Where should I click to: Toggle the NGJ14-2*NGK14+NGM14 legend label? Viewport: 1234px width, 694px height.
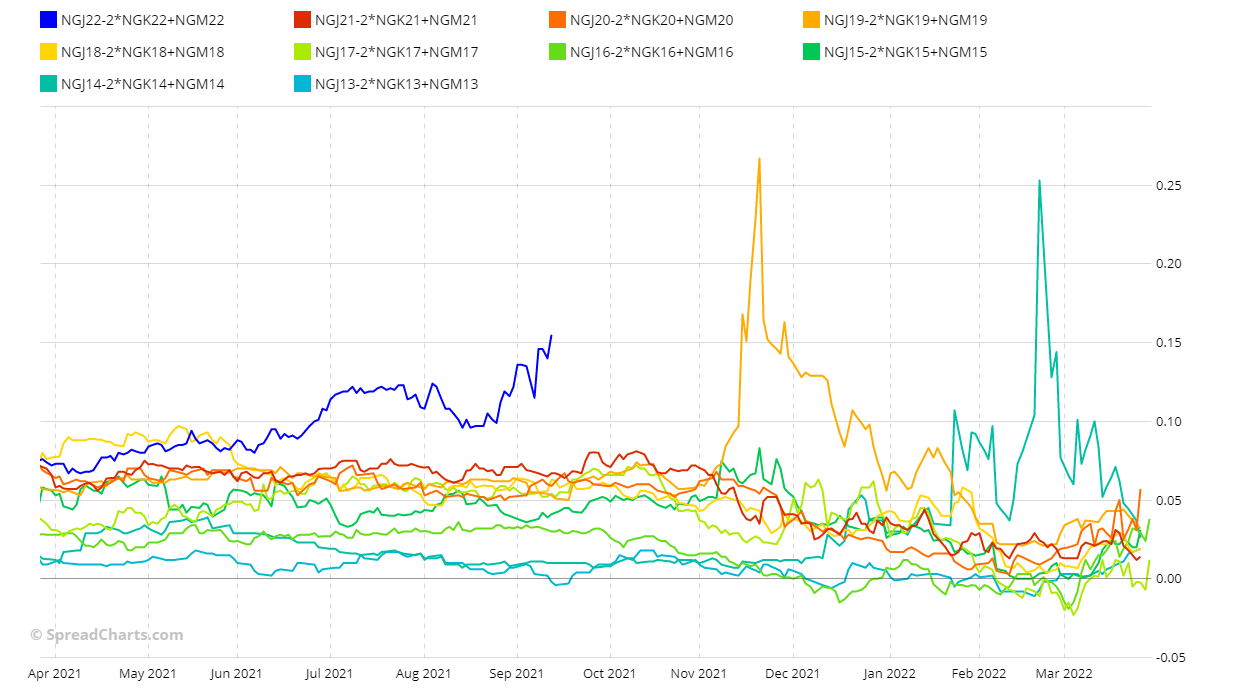[142, 84]
